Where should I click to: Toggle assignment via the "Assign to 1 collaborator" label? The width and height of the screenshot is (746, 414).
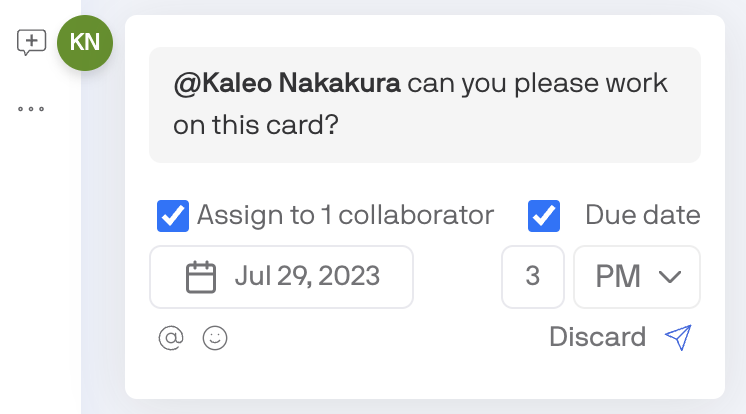tap(345, 215)
